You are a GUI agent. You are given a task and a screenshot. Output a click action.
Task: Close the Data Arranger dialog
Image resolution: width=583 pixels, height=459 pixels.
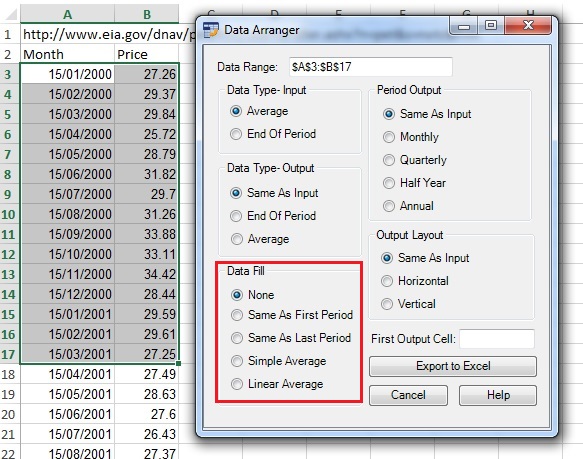tap(528, 26)
